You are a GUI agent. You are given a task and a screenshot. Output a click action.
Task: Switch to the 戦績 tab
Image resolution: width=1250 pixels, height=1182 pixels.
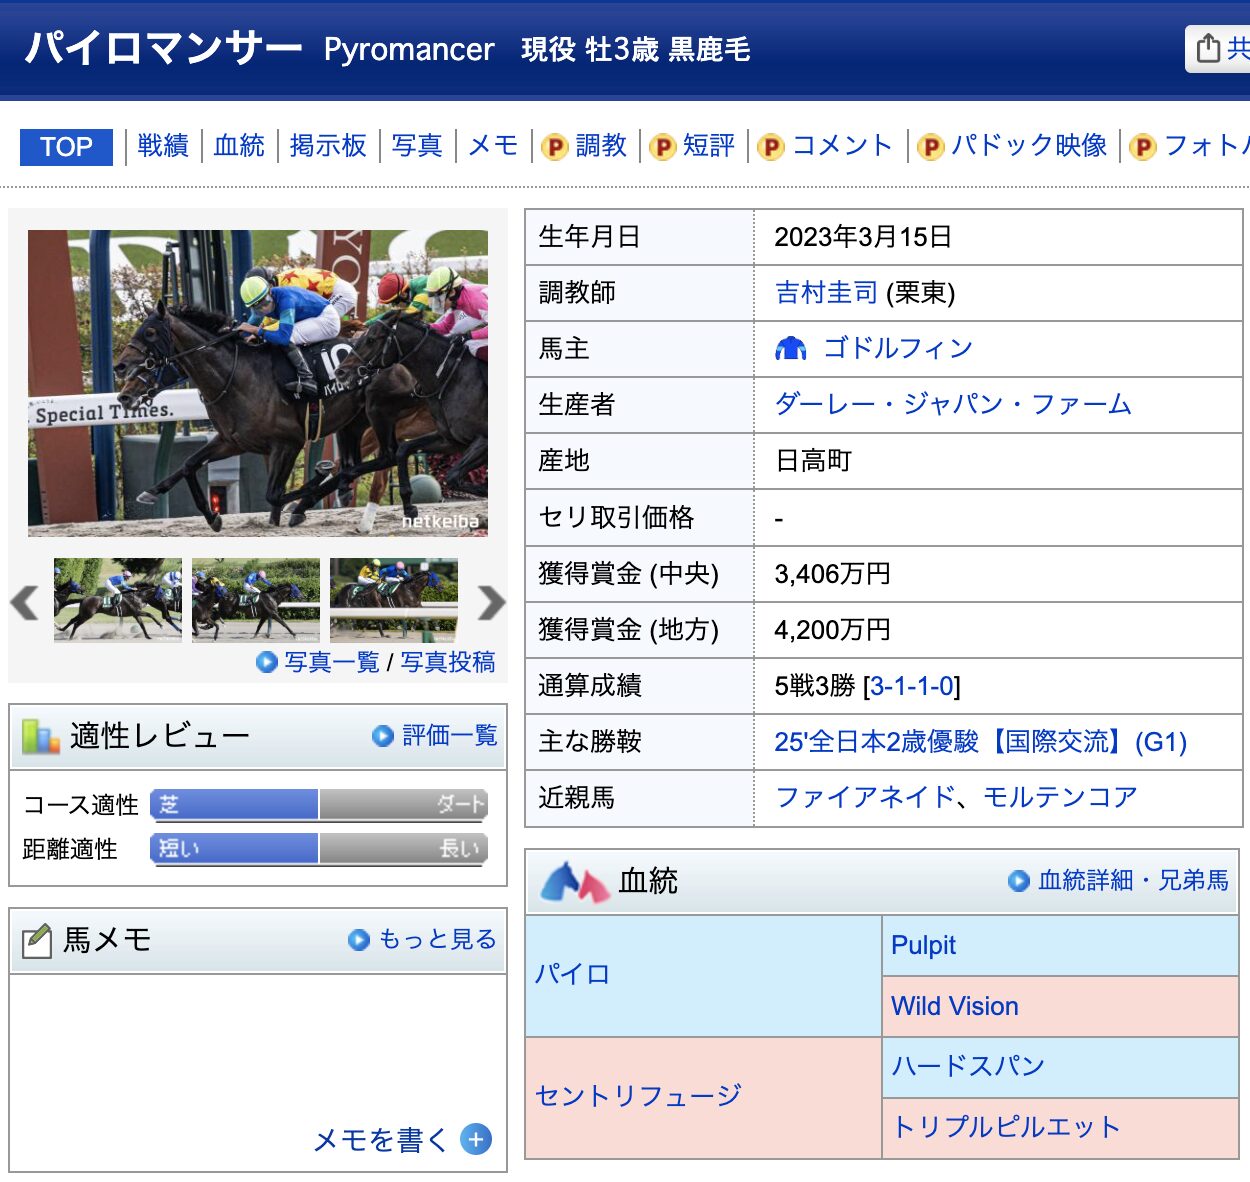coord(163,146)
